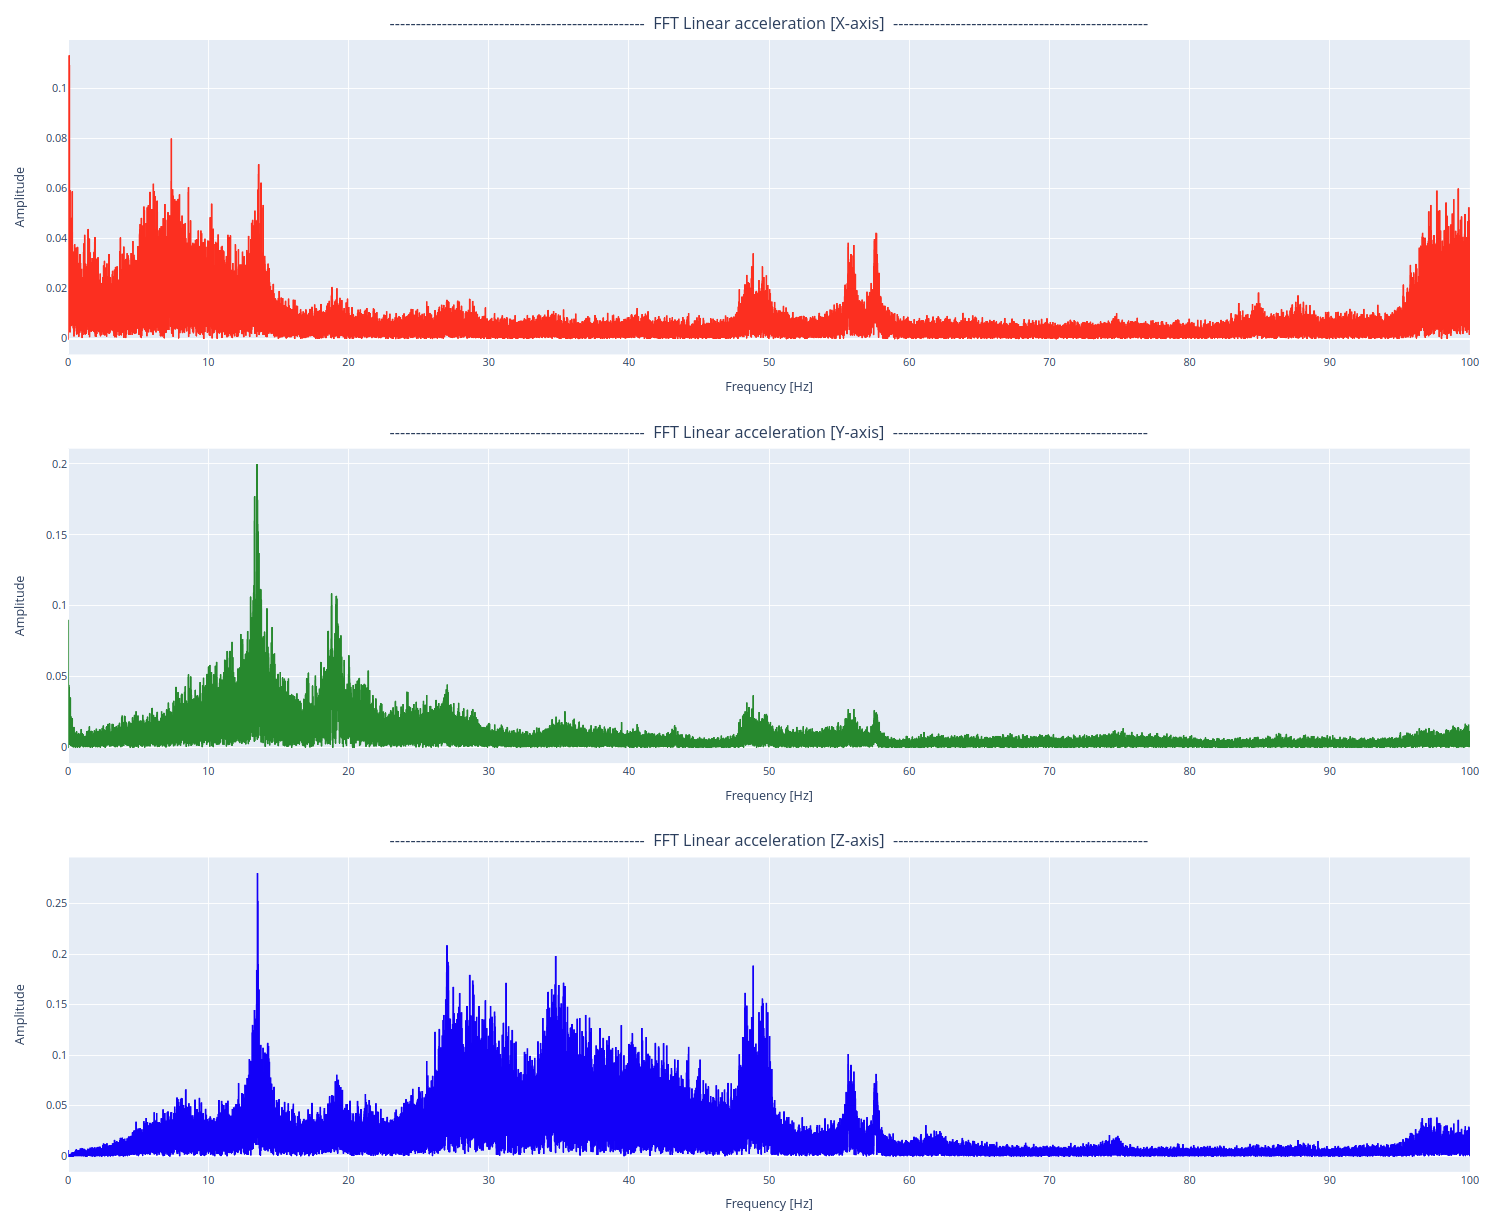Click the 0.25 amplitude tick on the Z-axis plot
Image resolution: width=1502 pixels, height=1218 pixels.
(58, 903)
